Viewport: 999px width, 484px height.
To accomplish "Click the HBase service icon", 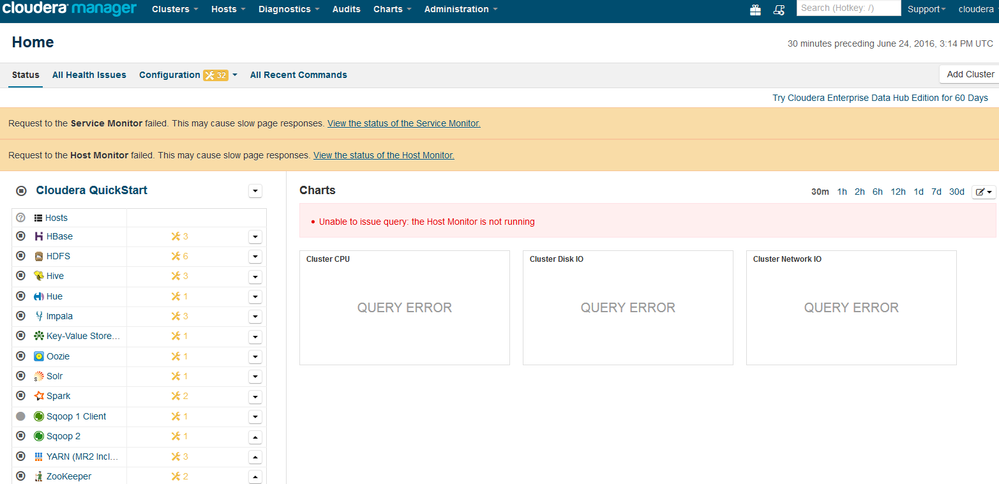I will pos(39,236).
